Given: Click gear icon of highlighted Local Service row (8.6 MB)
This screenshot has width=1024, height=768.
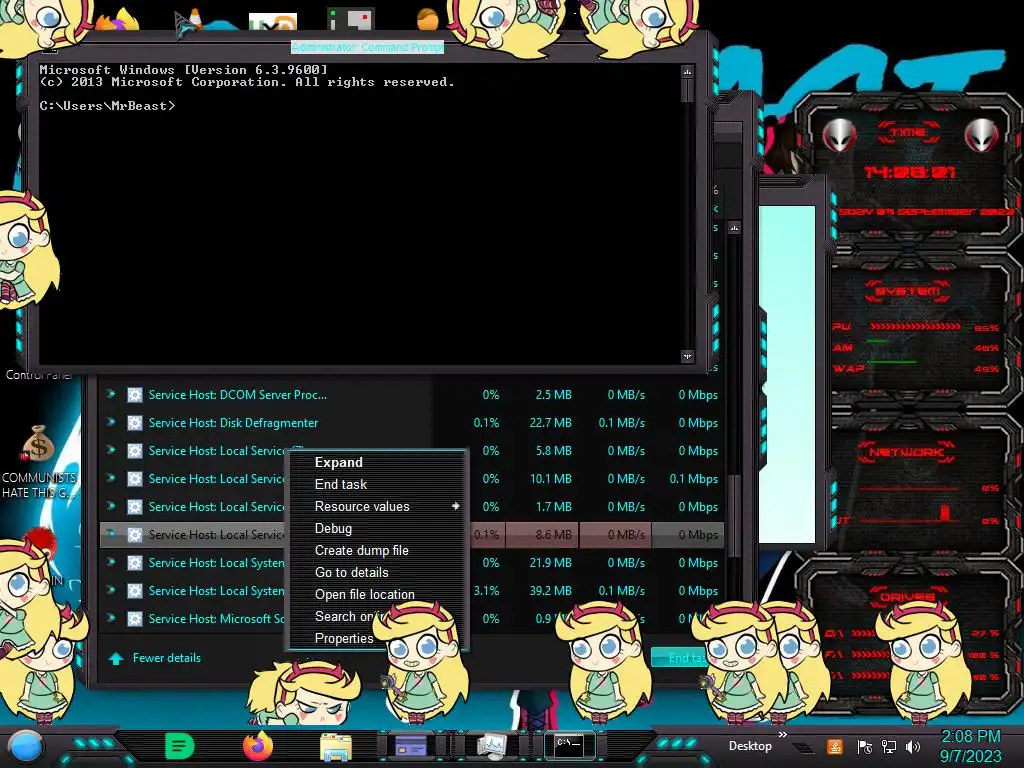Looking at the screenshot, I should point(135,535).
